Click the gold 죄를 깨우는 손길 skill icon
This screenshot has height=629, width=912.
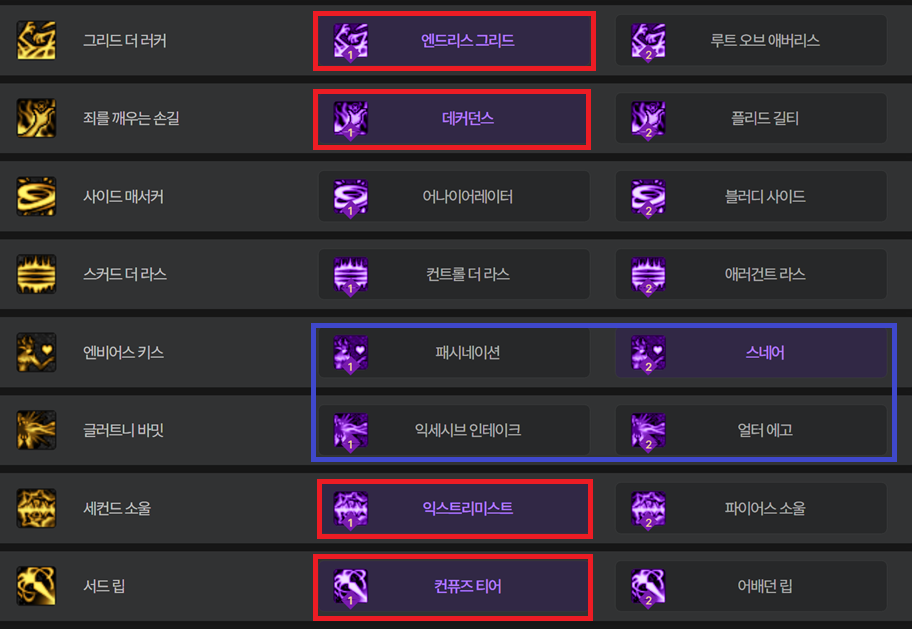click(x=36, y=118)
